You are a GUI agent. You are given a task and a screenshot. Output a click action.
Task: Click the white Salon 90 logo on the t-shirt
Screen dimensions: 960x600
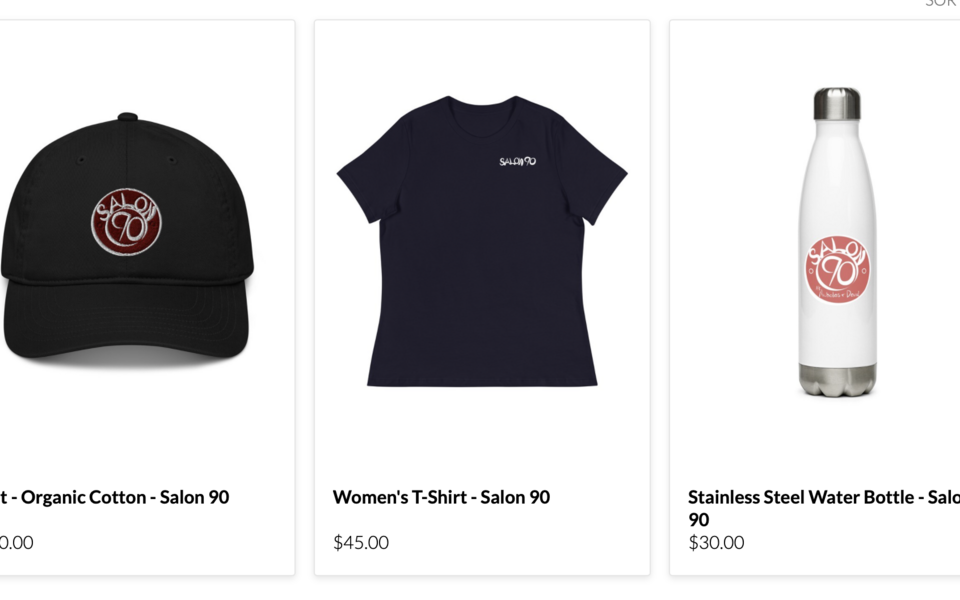tap(518, 162)
